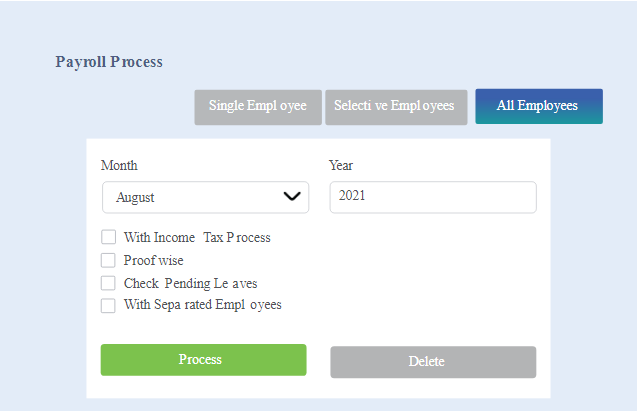Click the gray Delete button
This screenshot has width=638, height=416.
point(433,362)
